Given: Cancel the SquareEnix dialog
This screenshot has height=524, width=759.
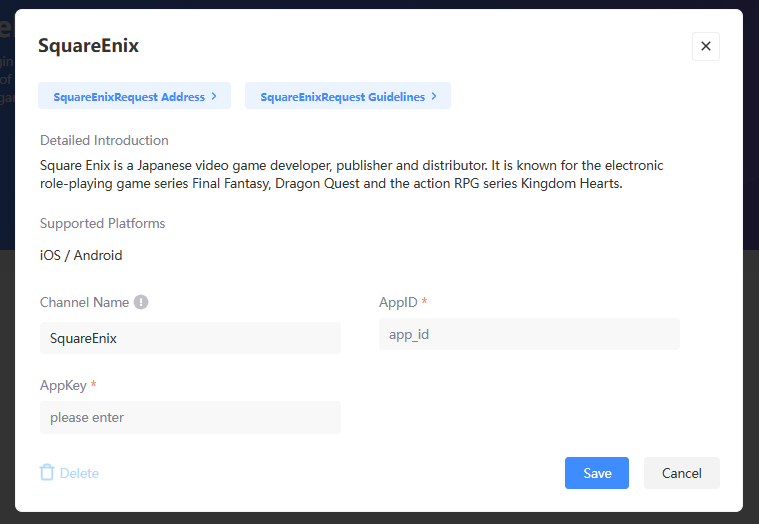Looking at the screenshot, I should tap(682, 473).
